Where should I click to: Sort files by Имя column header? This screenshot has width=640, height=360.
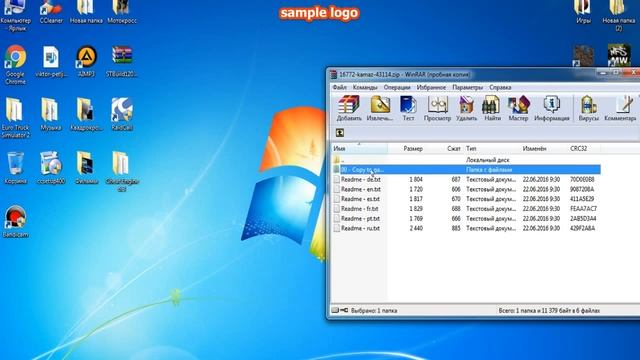(x=359, y=149)
